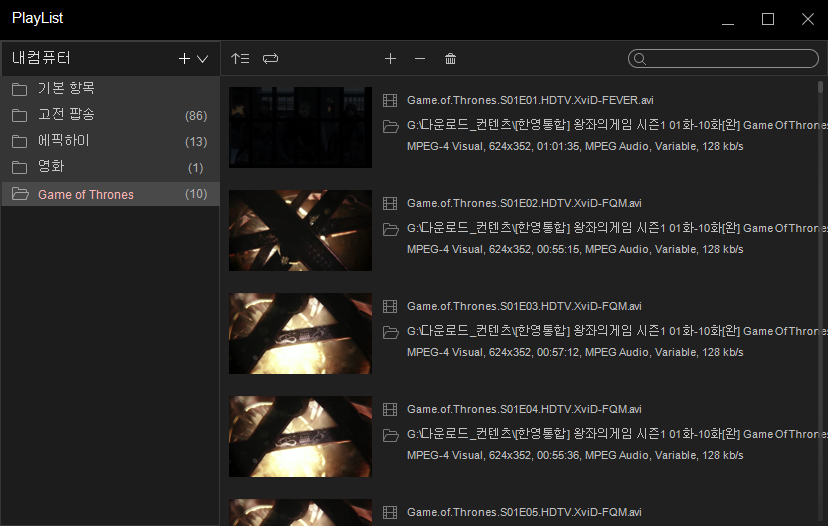Click the 고전 팝송 folder icon
Image resolution: width=828 pixels, height=526 pixels.
coord(20,115)
